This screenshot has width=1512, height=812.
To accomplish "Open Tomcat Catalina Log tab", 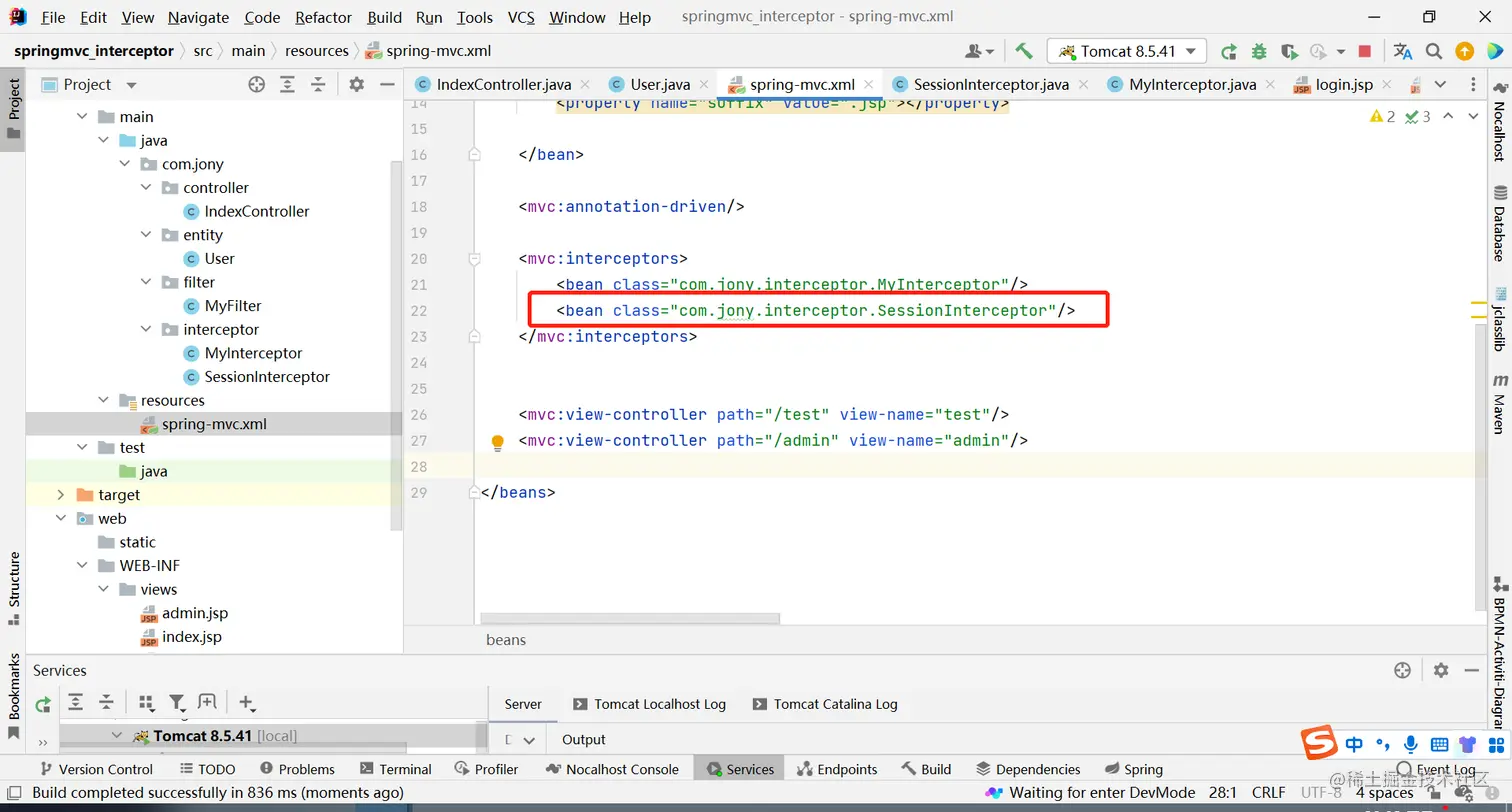I will click(x=826, y=704).
